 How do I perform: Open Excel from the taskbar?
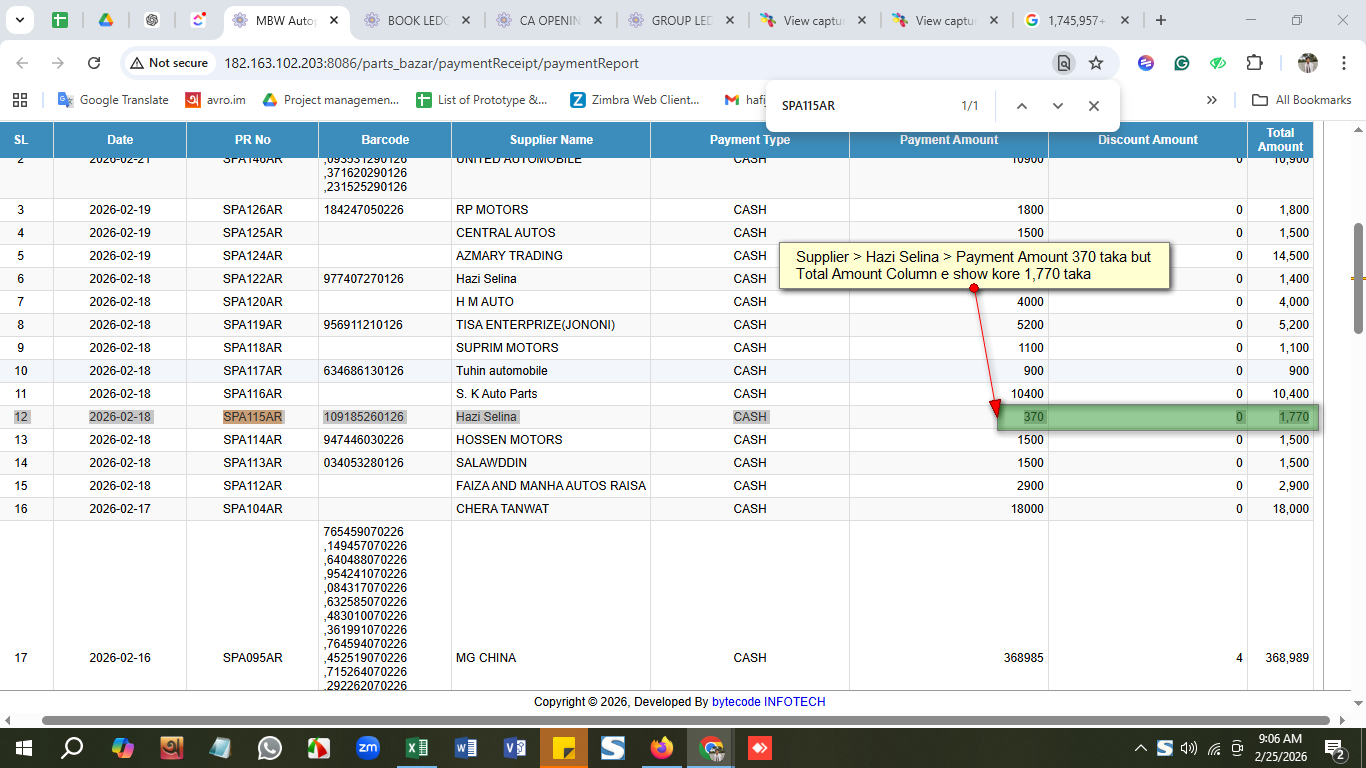click(x=417, y=747)
